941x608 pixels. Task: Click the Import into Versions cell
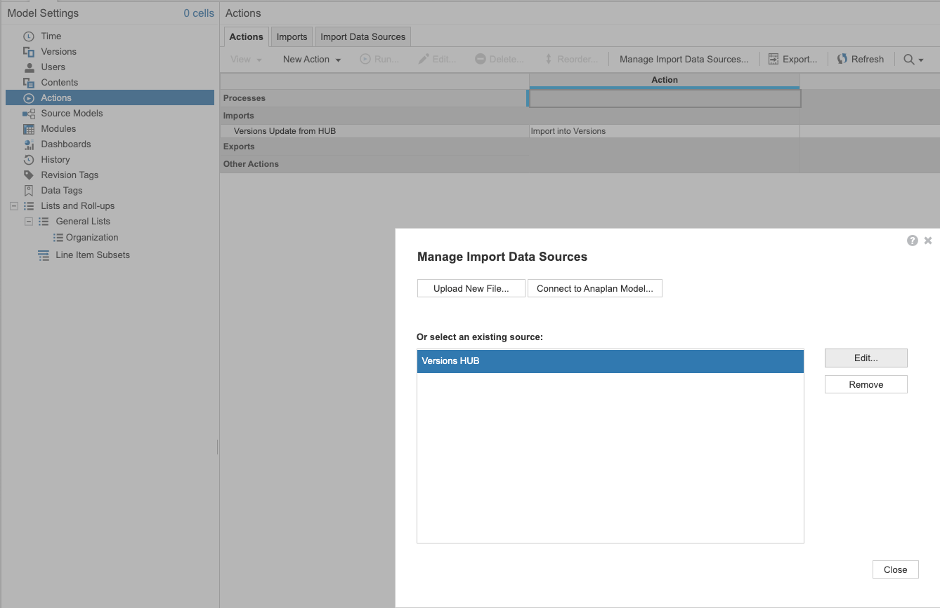point(664,131)
